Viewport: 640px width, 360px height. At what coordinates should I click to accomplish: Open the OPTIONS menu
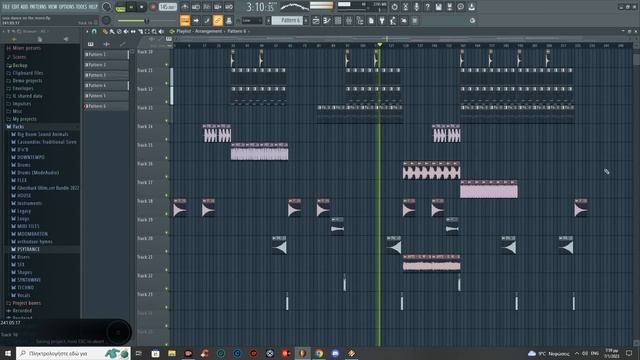click(67, 7)
